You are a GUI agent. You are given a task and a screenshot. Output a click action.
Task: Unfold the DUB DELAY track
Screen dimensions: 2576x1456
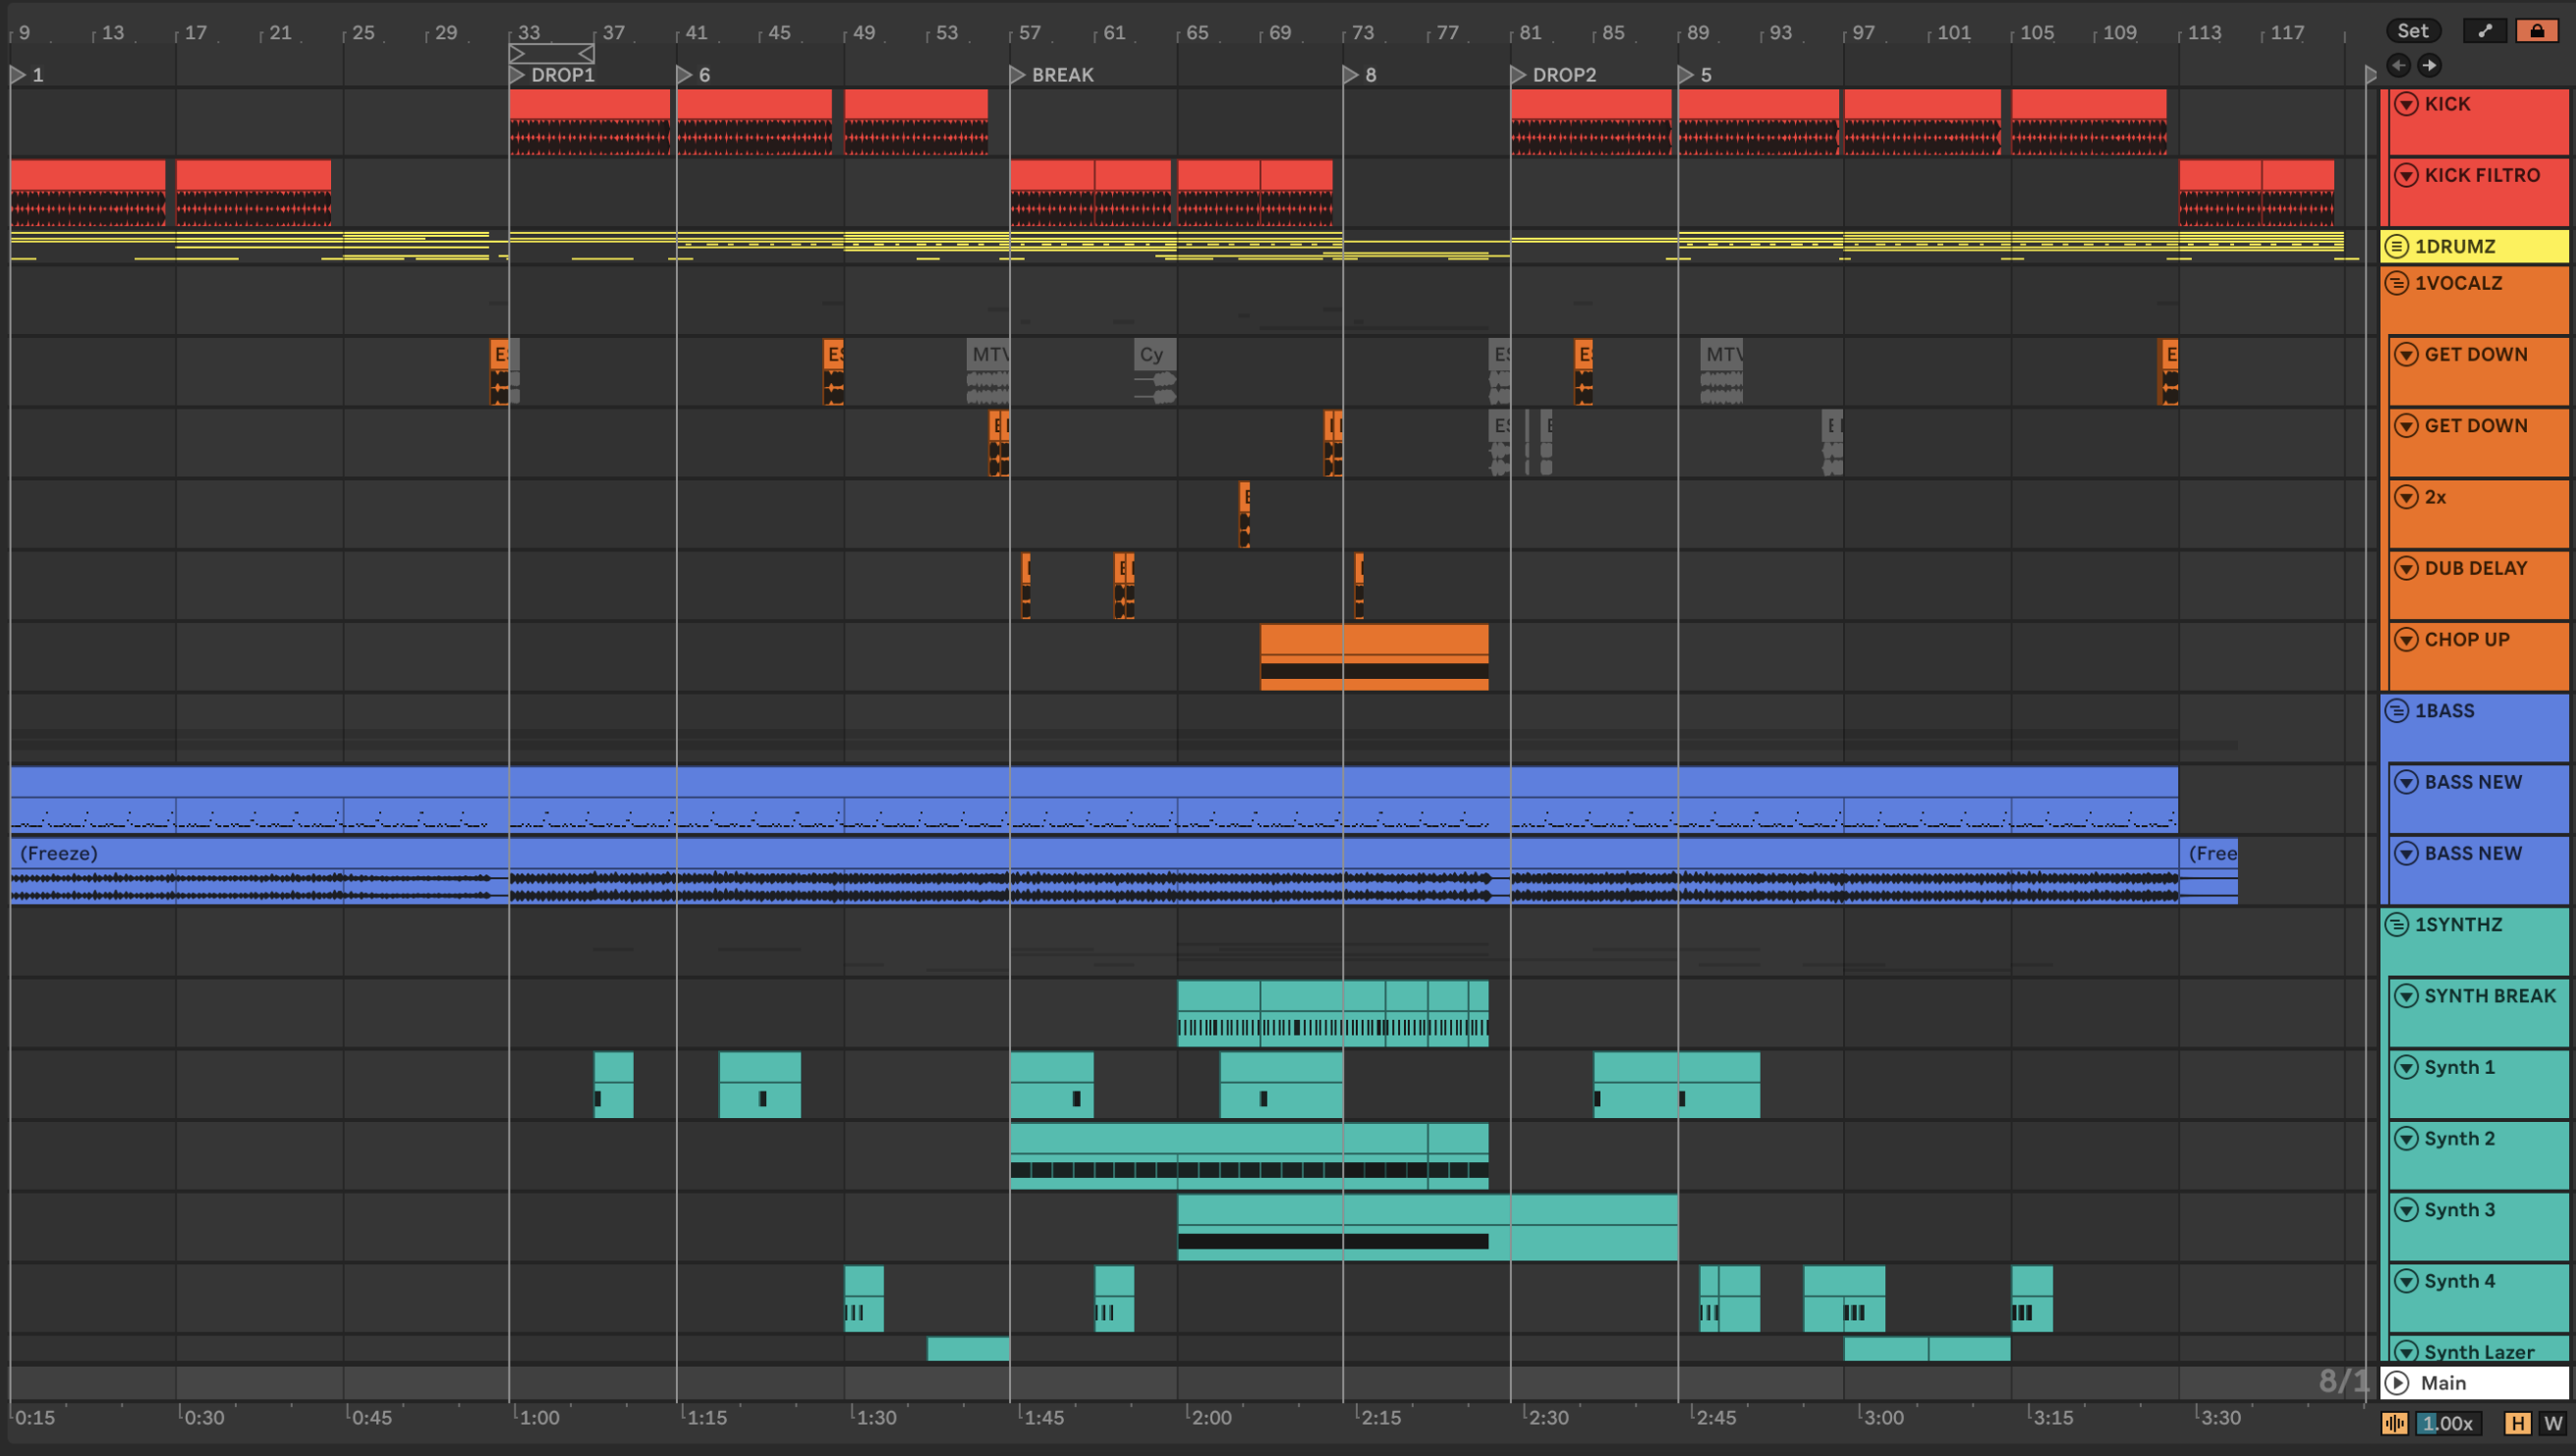tap(2407, 568)
